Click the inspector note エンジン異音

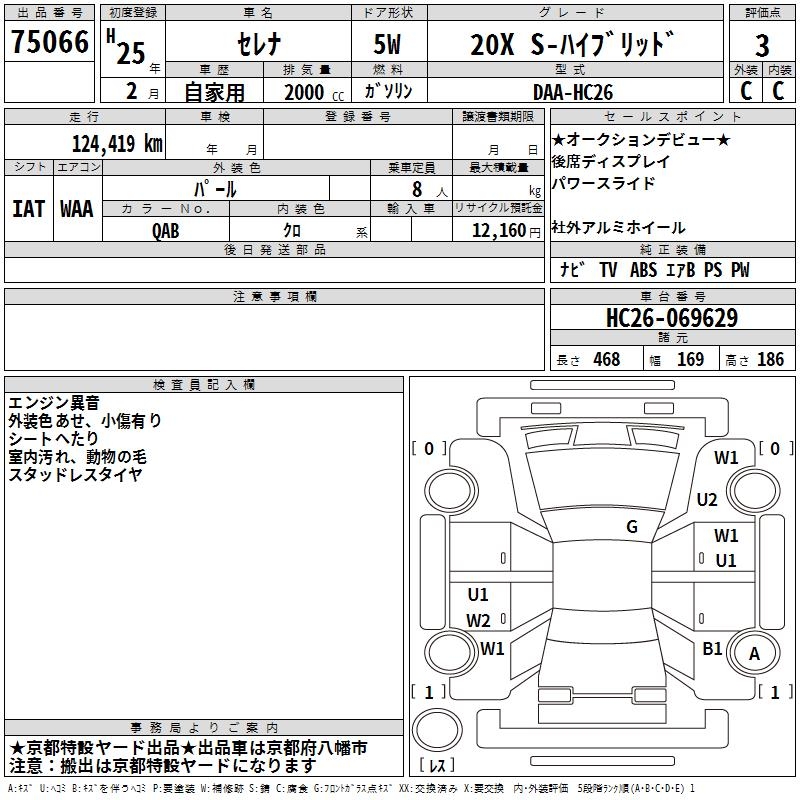(54, 403)
